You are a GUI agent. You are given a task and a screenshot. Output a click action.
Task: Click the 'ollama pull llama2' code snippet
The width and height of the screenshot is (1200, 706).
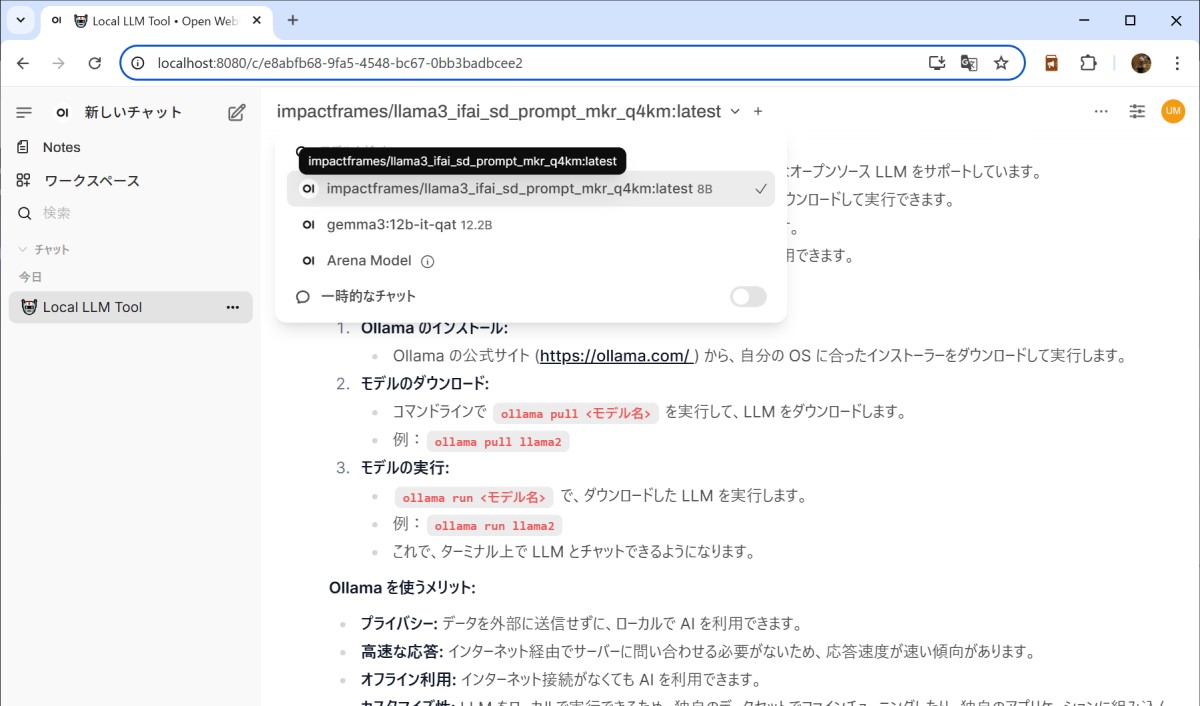pyautogui.click(x=498, y=442)
